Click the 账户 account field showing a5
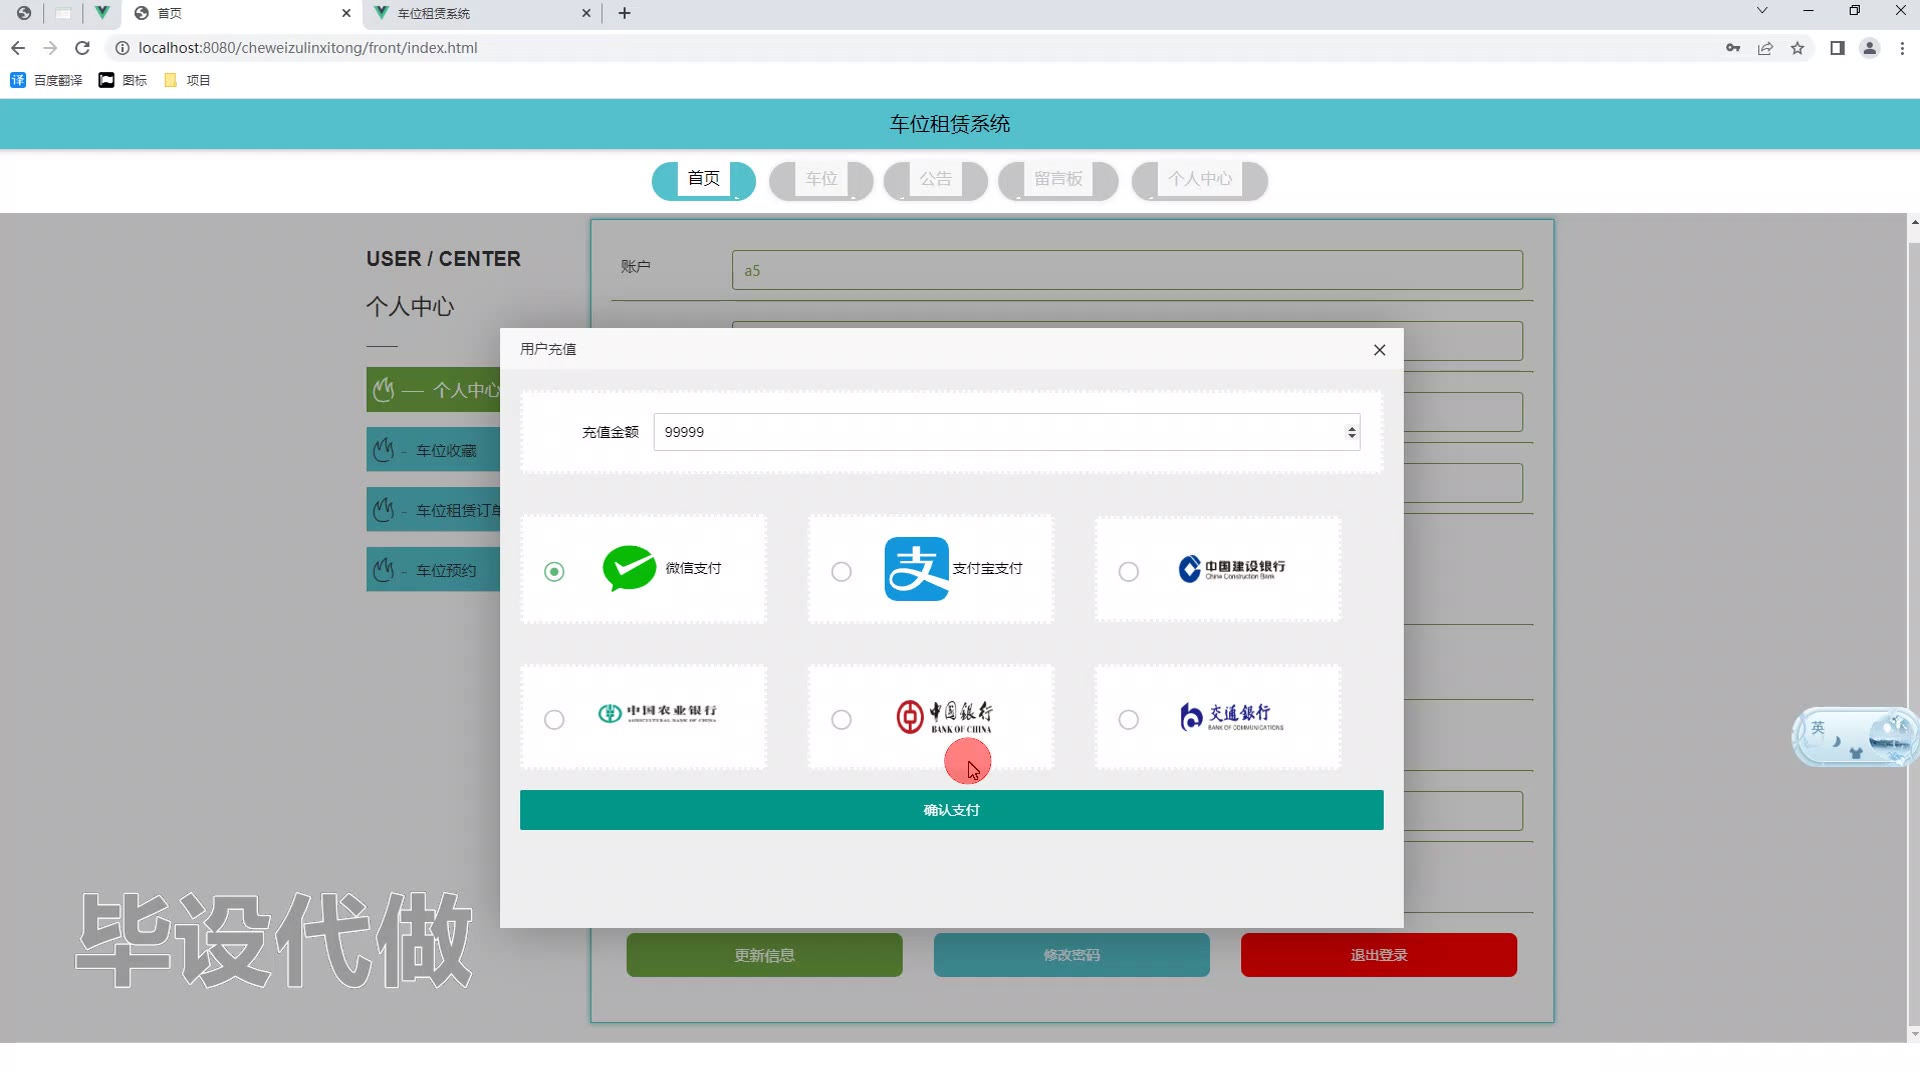1920x1072 pixels. coord(1127,270)
